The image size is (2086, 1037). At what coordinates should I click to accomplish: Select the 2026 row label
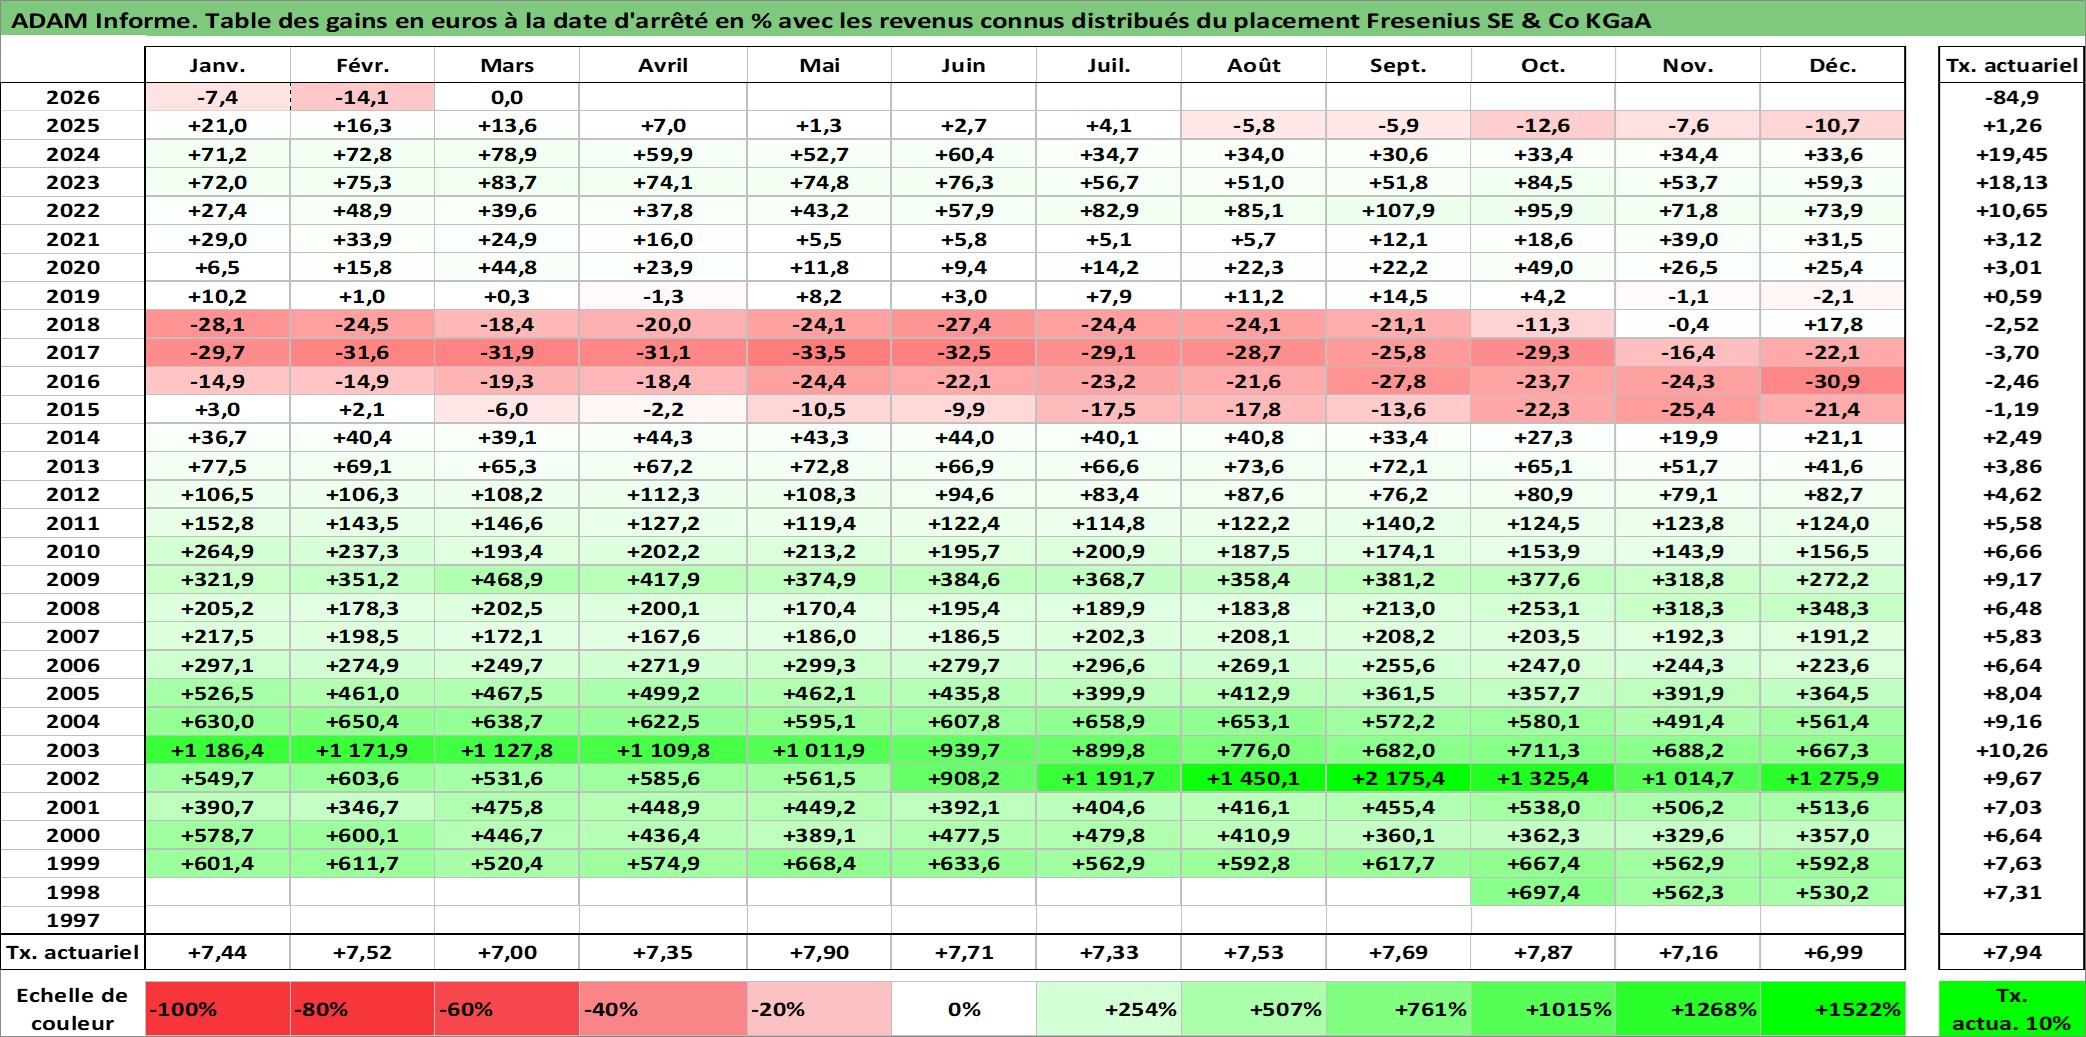pos(73,97)
